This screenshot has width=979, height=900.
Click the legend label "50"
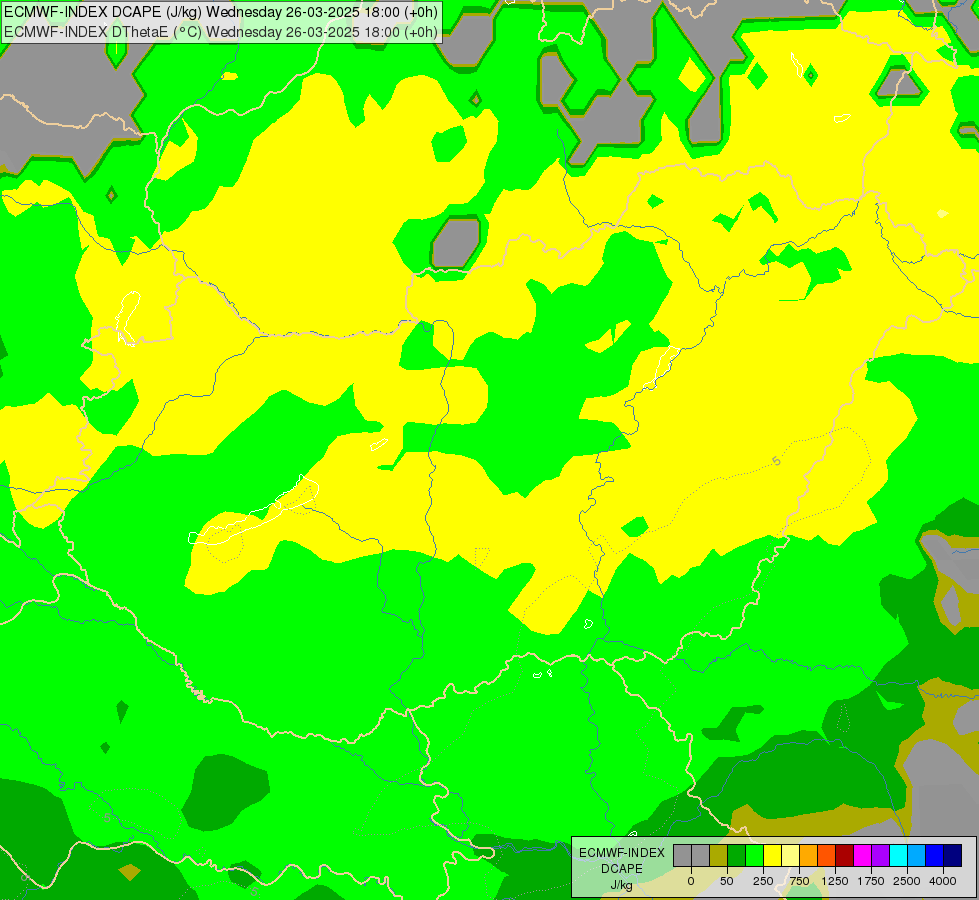pyautogui.click(x=727, y=881)
